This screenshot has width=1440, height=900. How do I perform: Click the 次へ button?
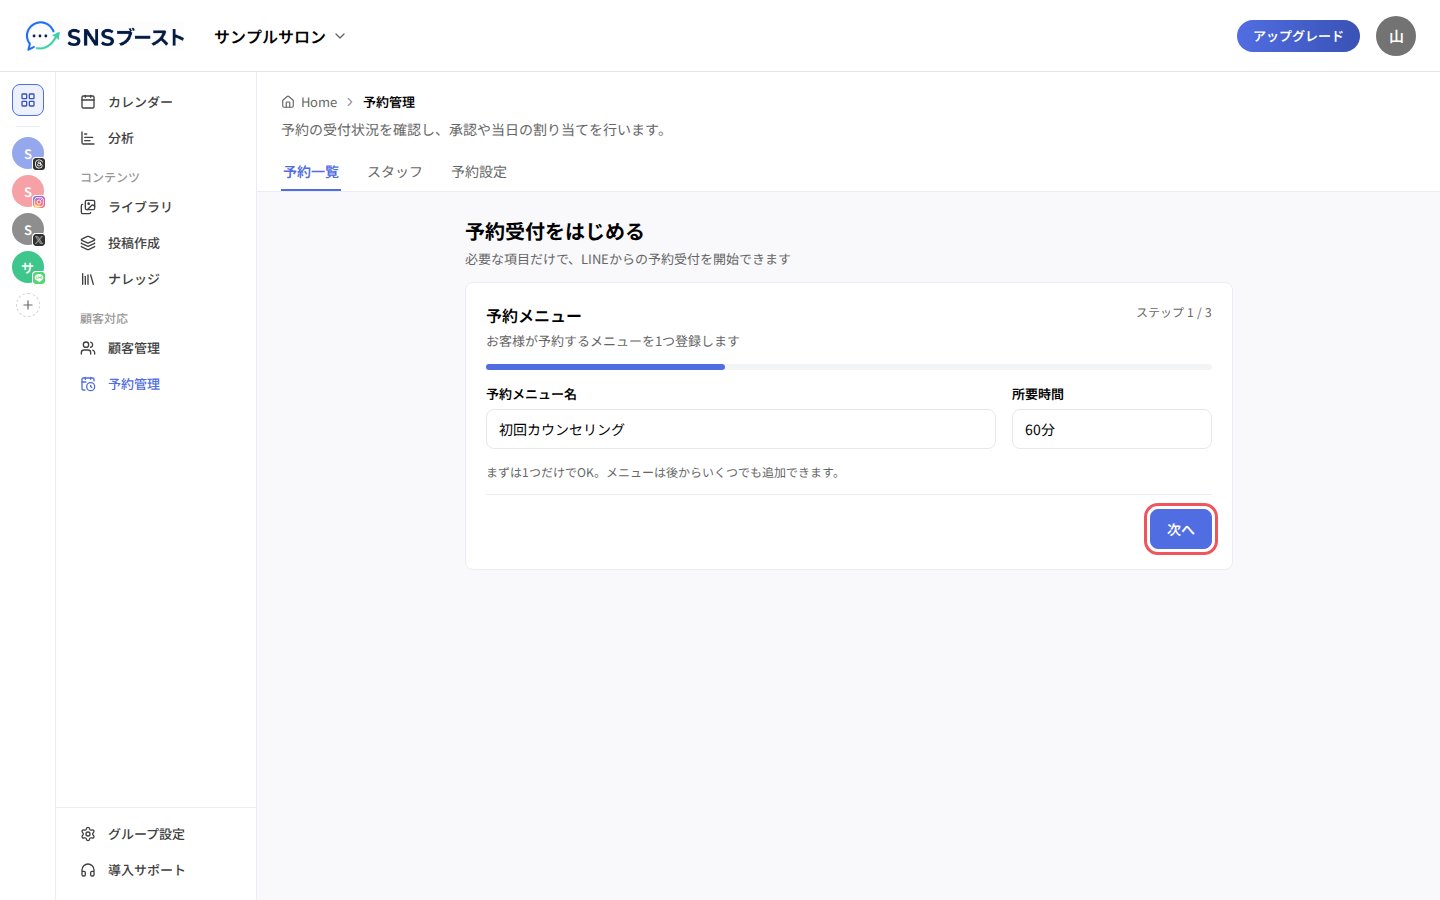coord(1181,529)
